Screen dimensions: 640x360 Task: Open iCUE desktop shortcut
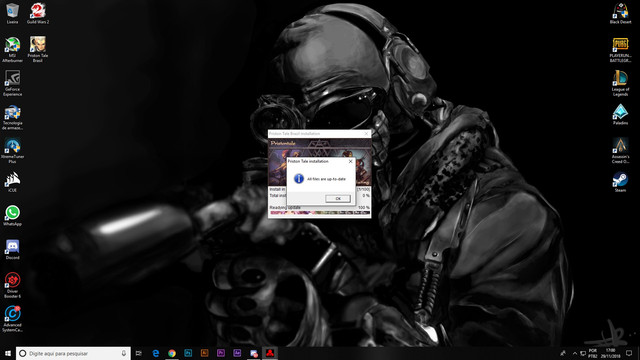(x=12, y=182)
